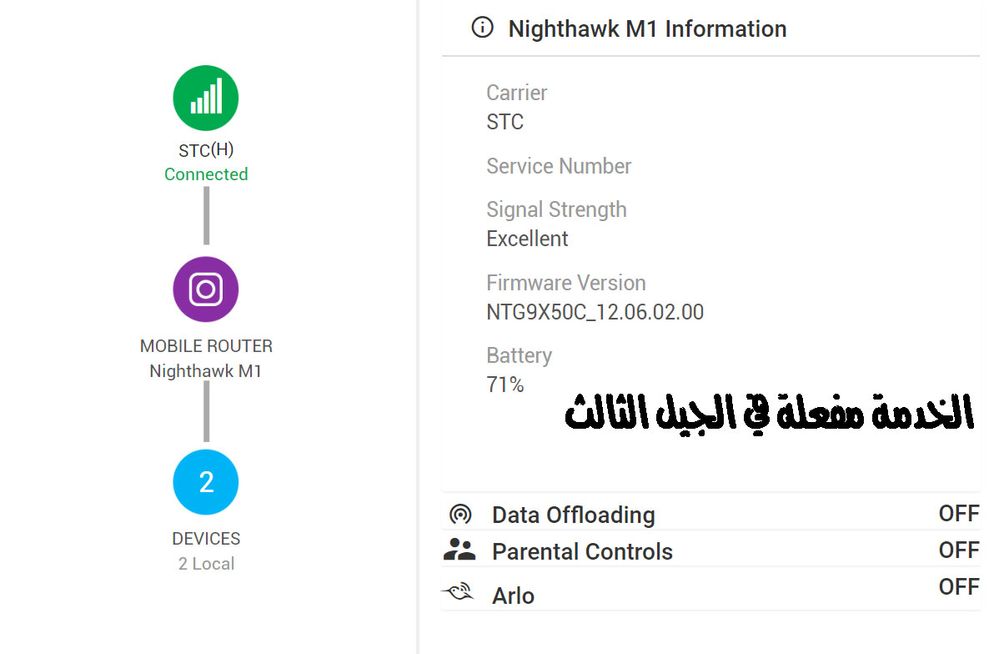
Task: Toggle the Data Offloading OFF status
Action: click(x=958, y=513)
